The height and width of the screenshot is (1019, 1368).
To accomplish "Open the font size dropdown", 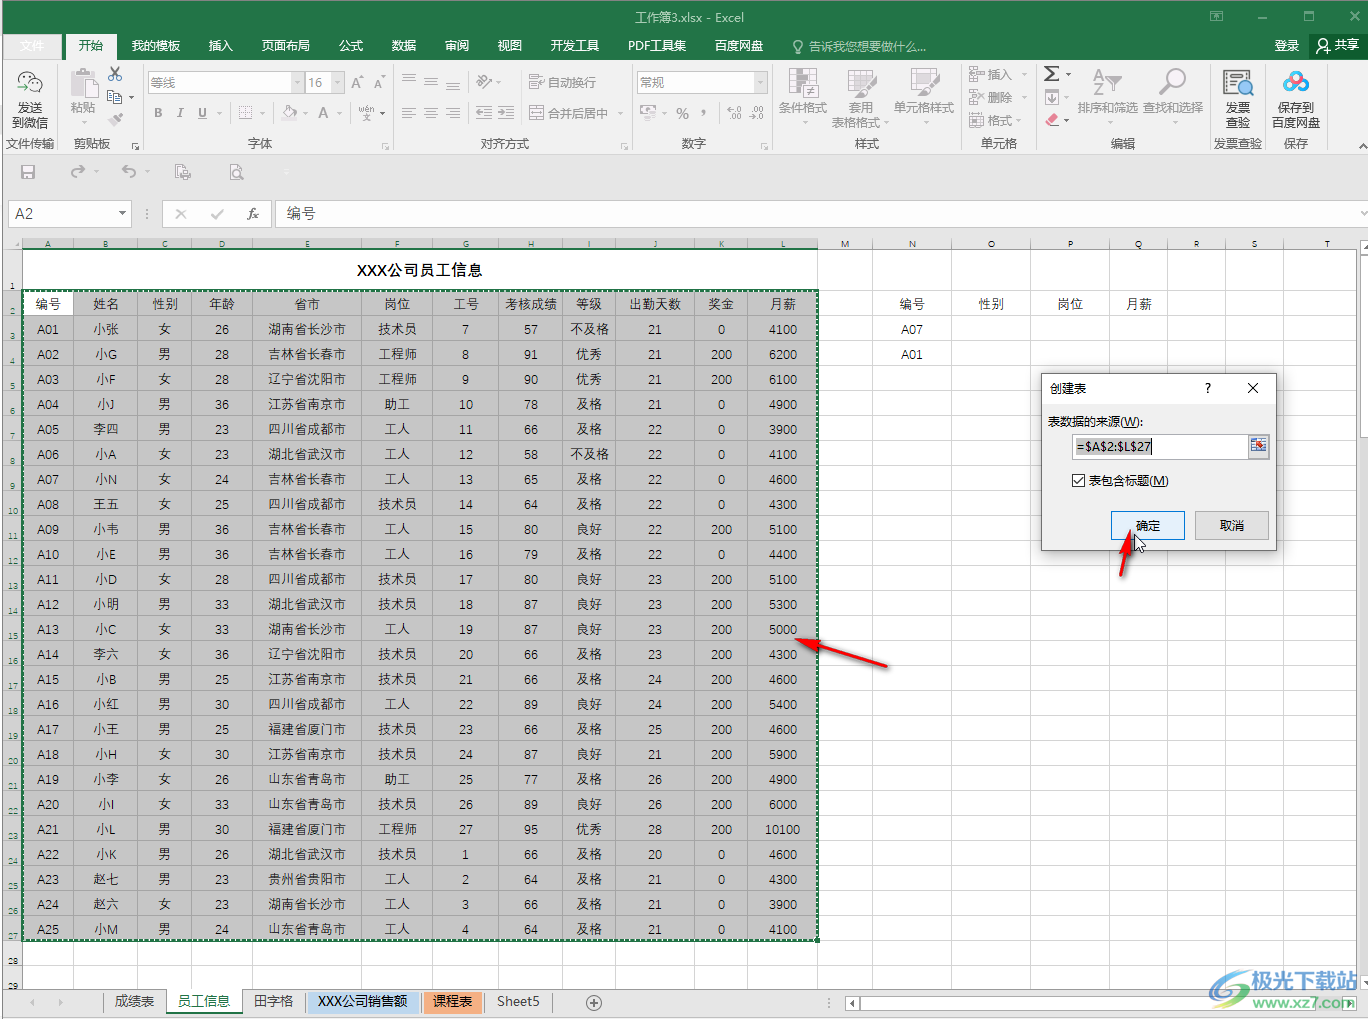I will pos(338,82).
